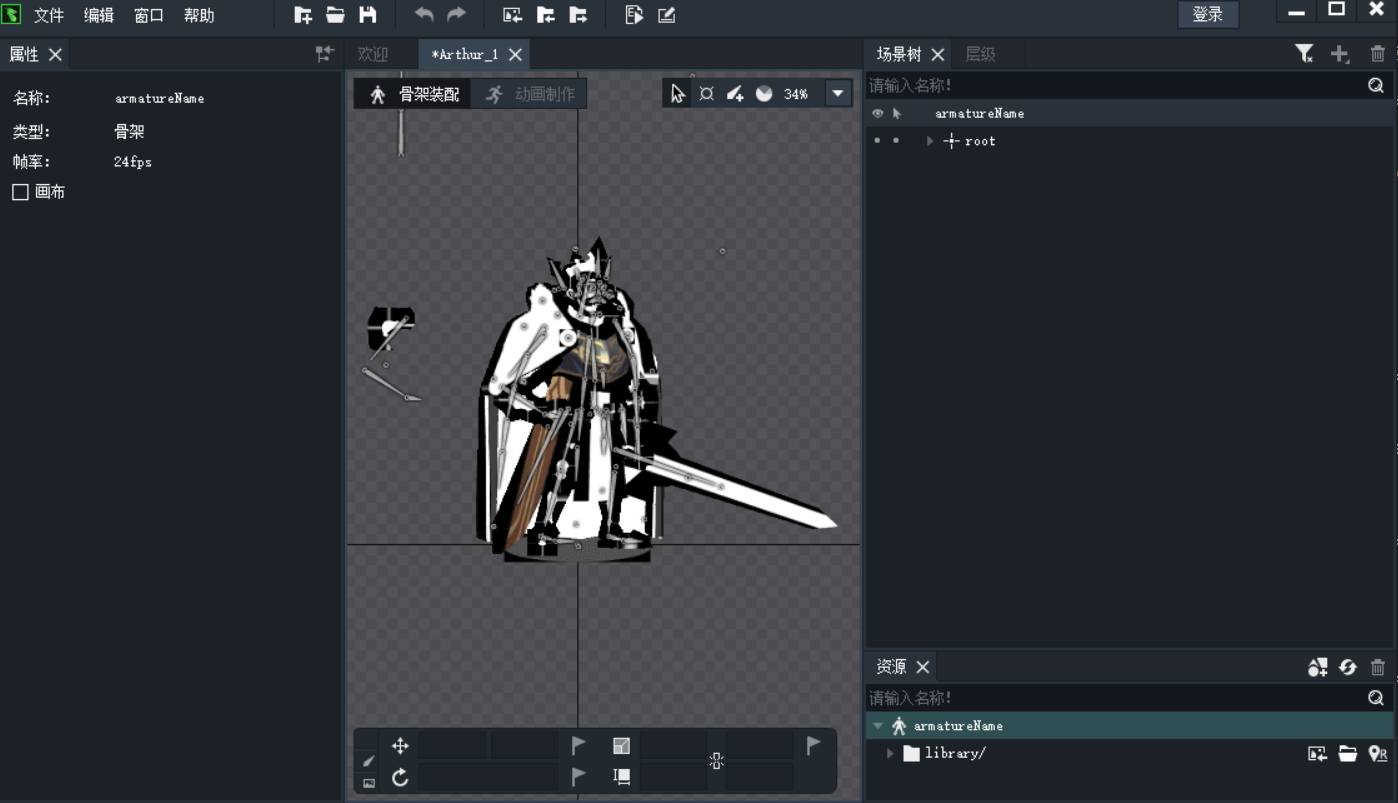Open the zoom percentage dropdown arrow
The width and height of the screenshot is (1398, 803).
coord(838,94)
